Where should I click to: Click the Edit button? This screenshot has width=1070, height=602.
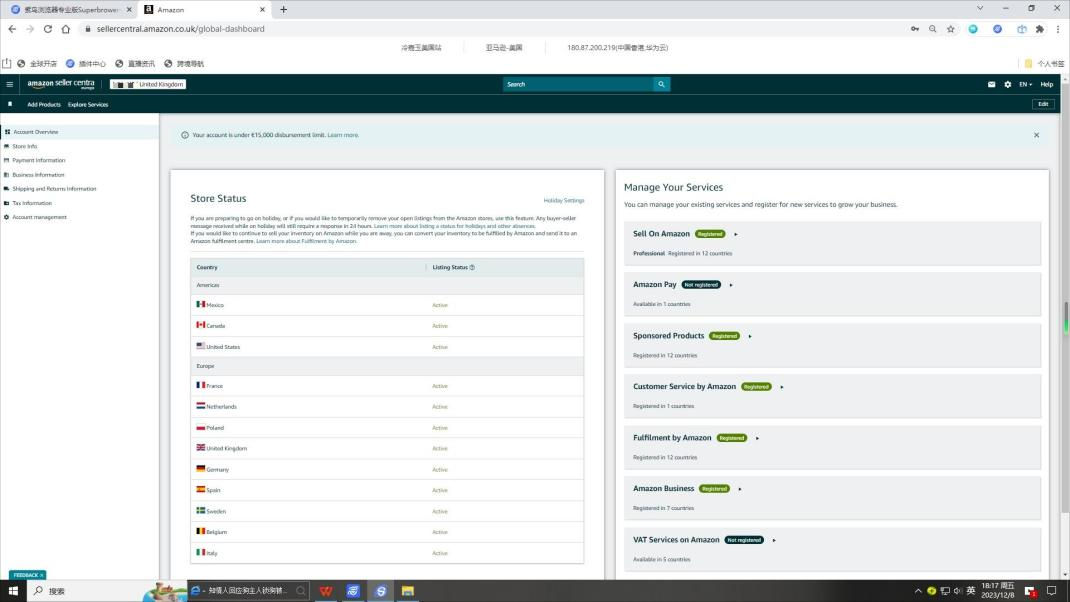point(1043,104)
